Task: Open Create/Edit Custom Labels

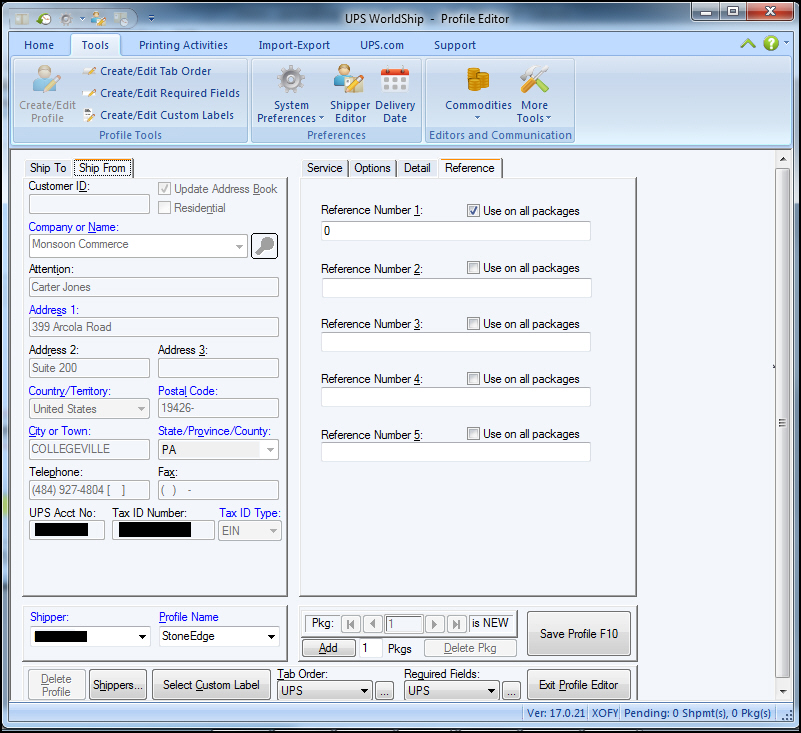Action: click(166, 115)
